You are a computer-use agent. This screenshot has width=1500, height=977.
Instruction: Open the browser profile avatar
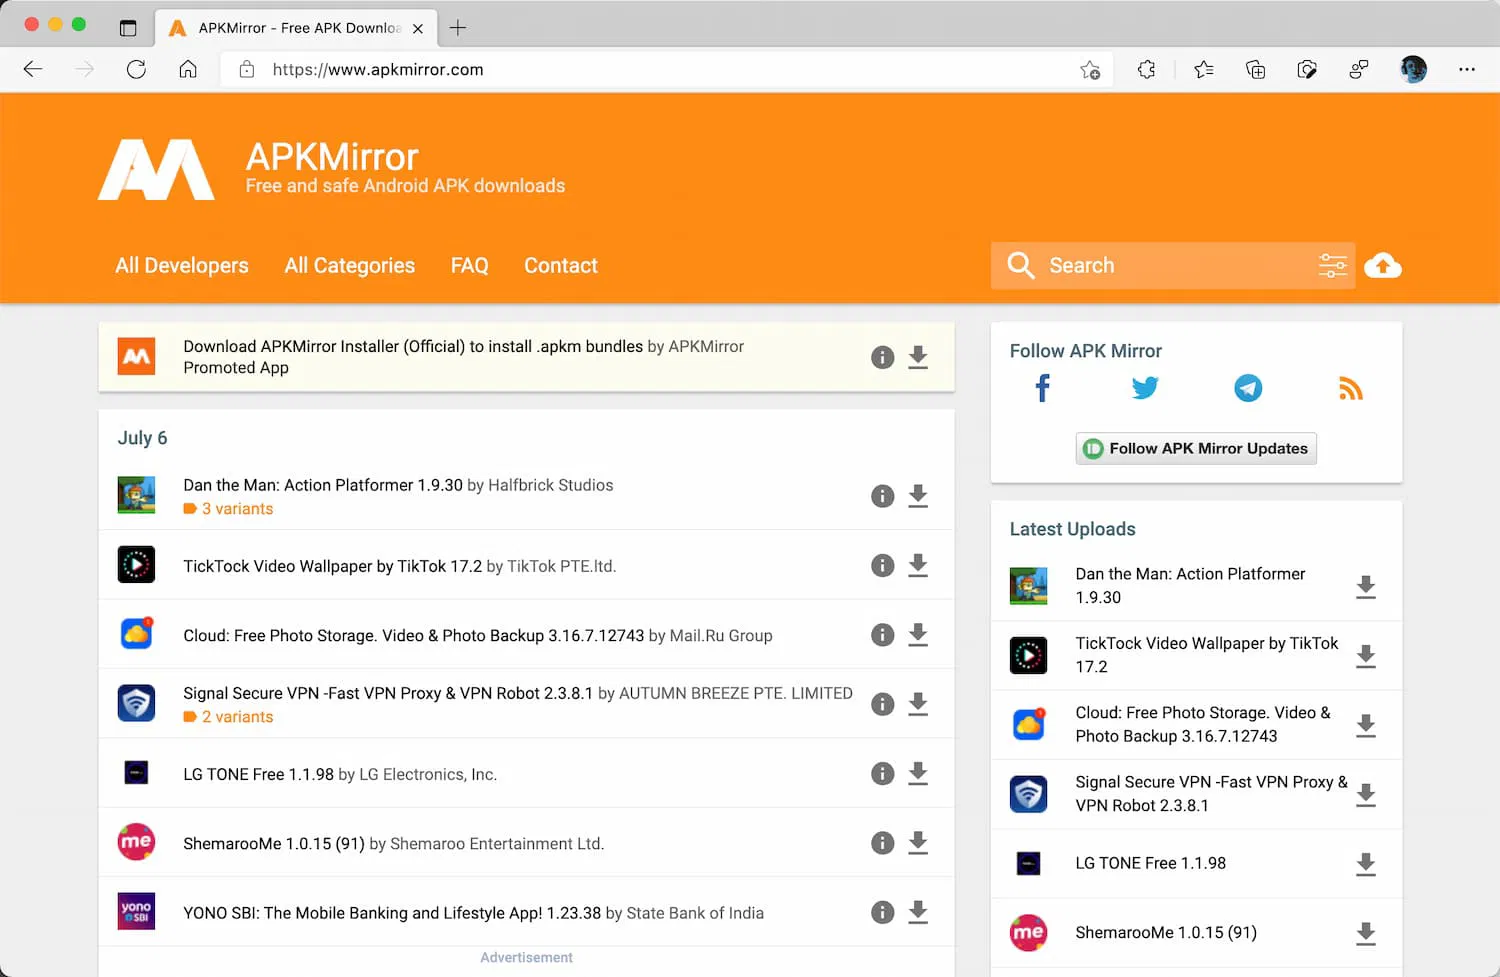click(1413, 69)
